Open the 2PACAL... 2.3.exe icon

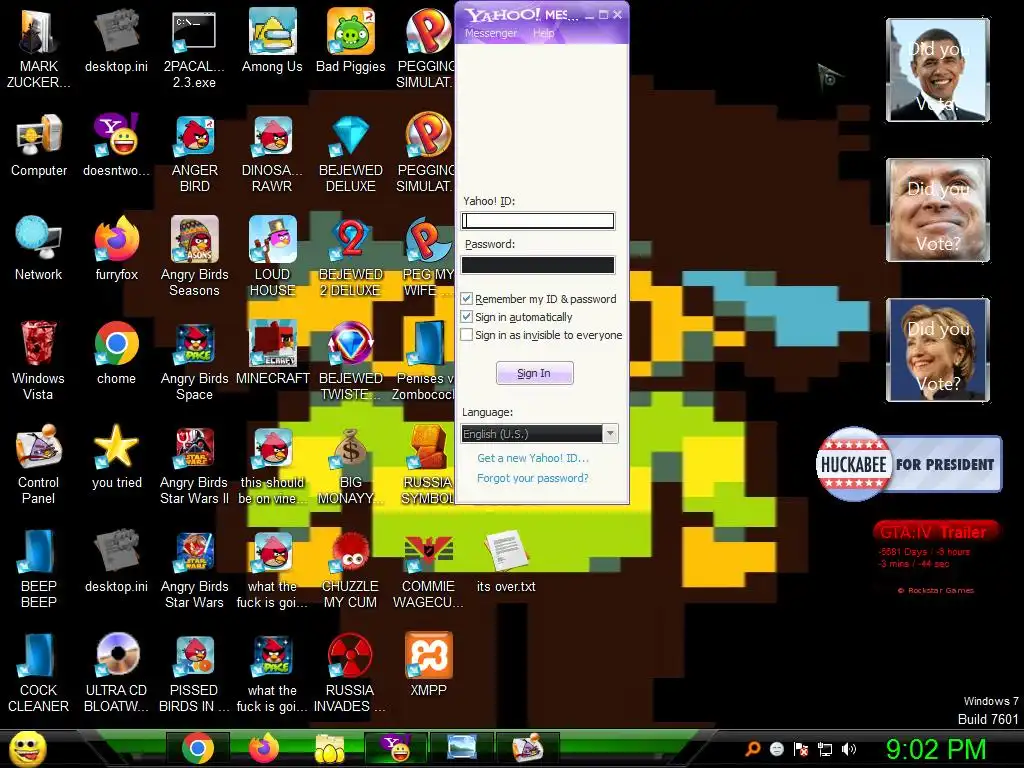coord(195,48)
